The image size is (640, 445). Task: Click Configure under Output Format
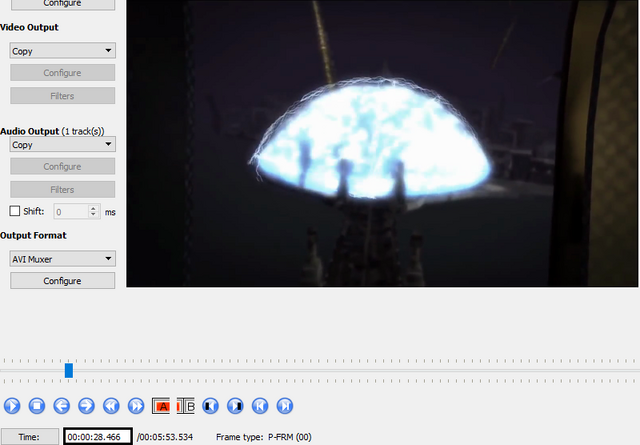point(62,281)
